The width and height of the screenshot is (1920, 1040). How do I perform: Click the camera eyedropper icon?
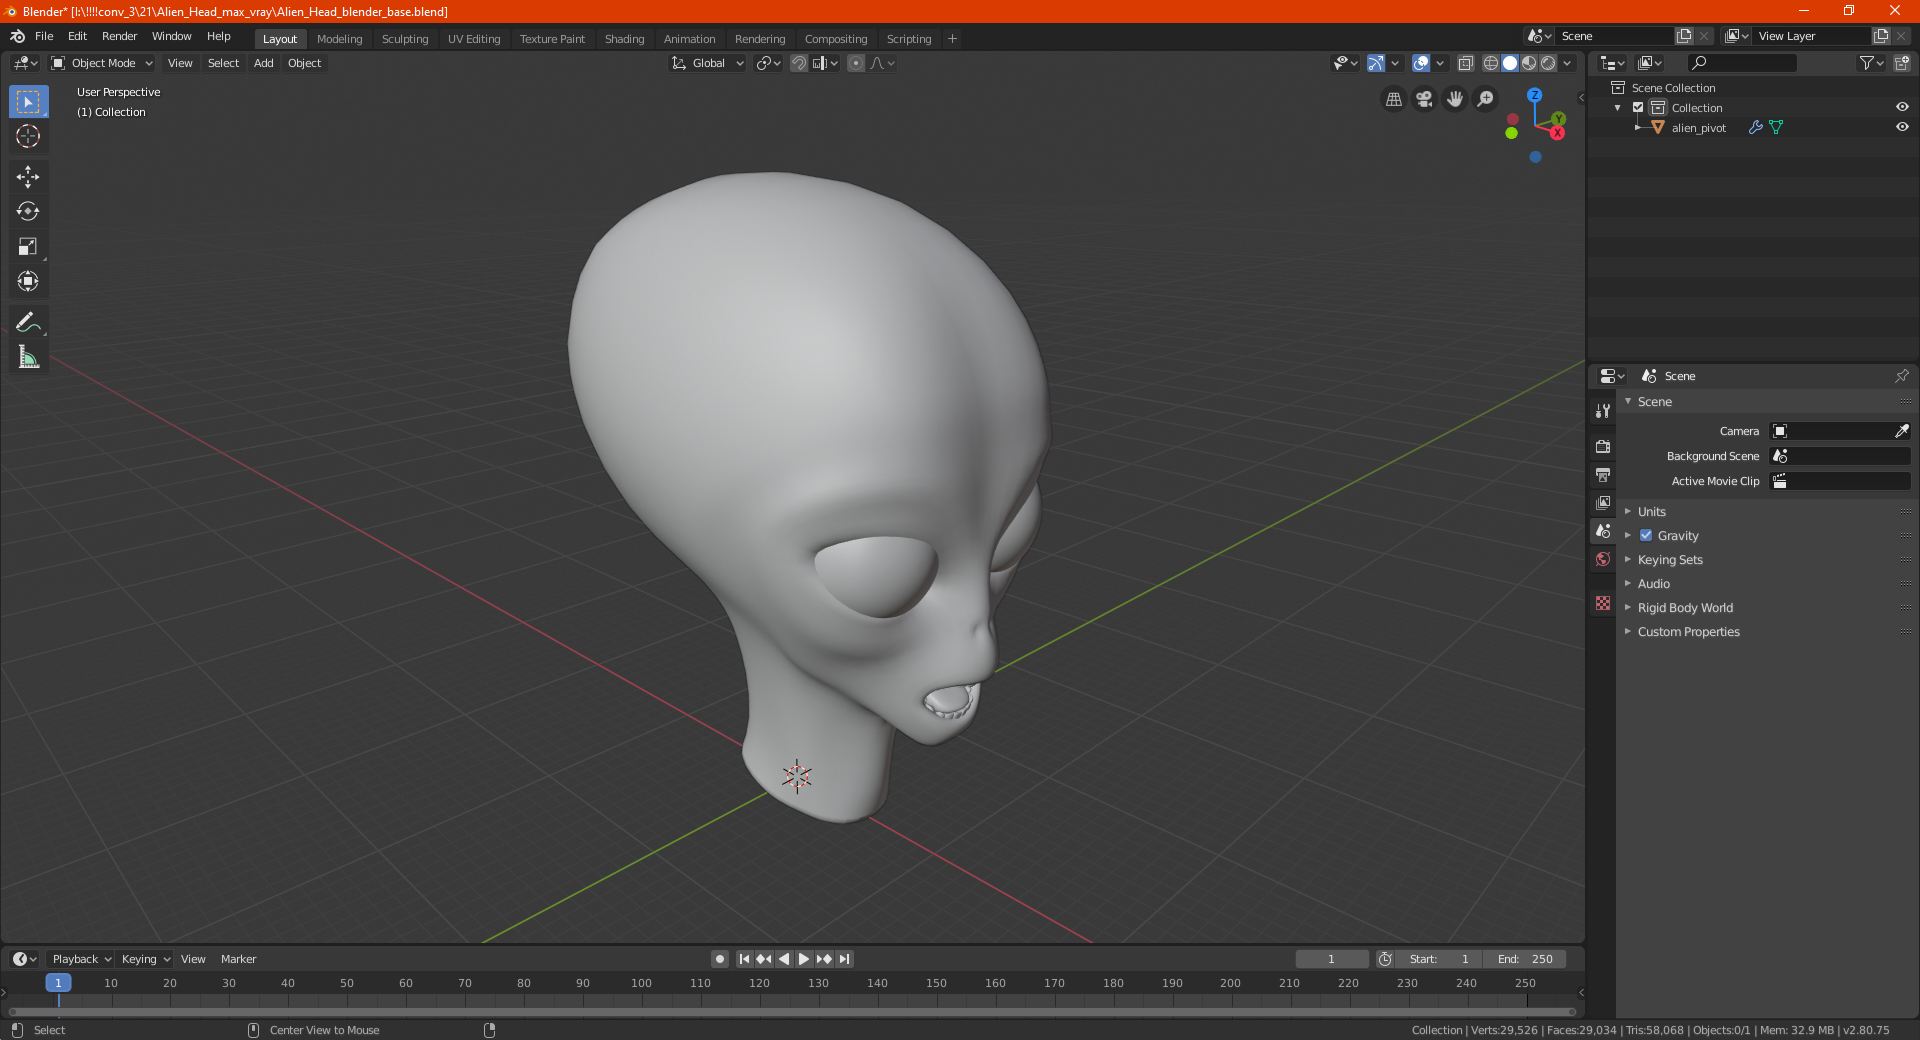tap(1901, 431)
